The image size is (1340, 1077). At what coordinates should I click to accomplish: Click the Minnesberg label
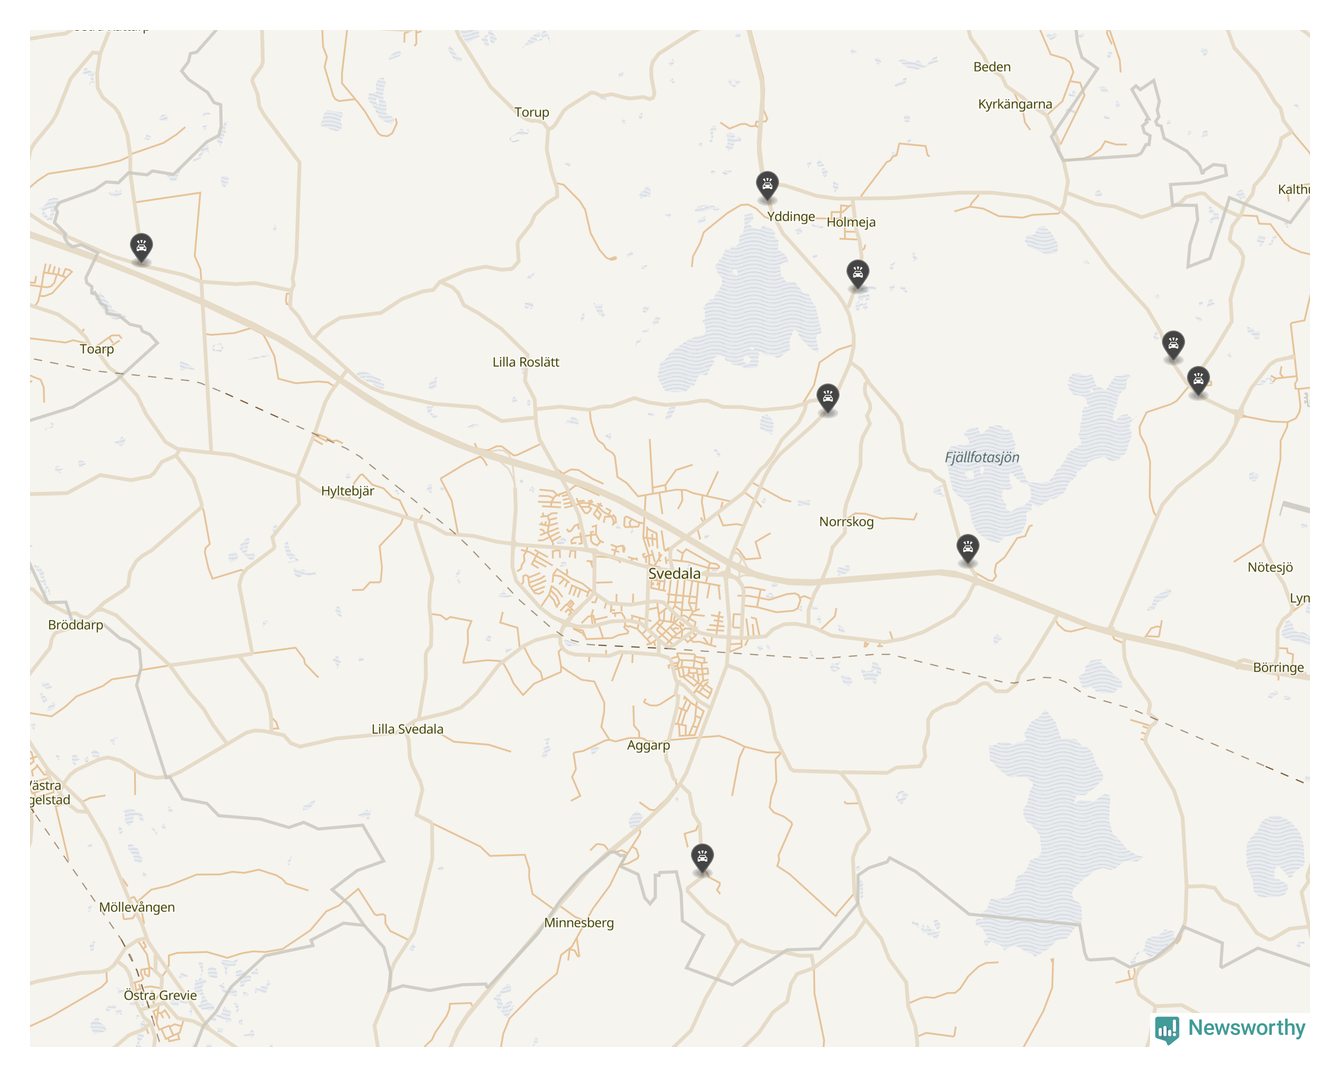[579, 923]
